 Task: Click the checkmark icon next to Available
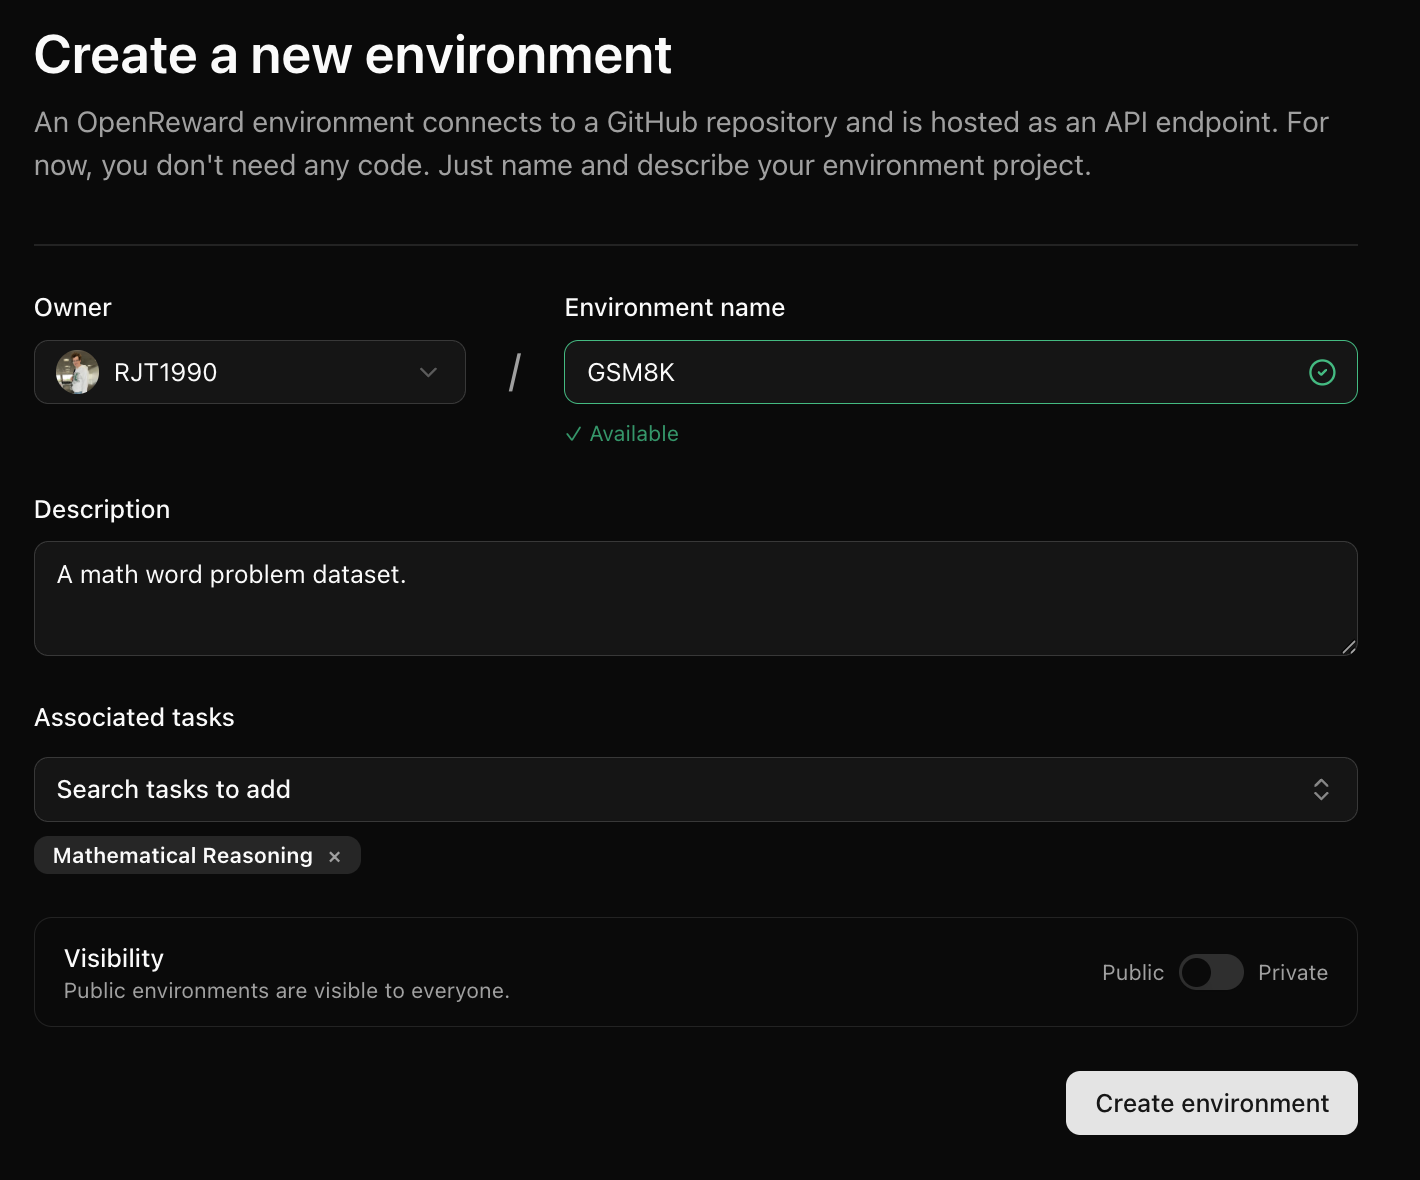pyautogui.click(x=574, y=434)
